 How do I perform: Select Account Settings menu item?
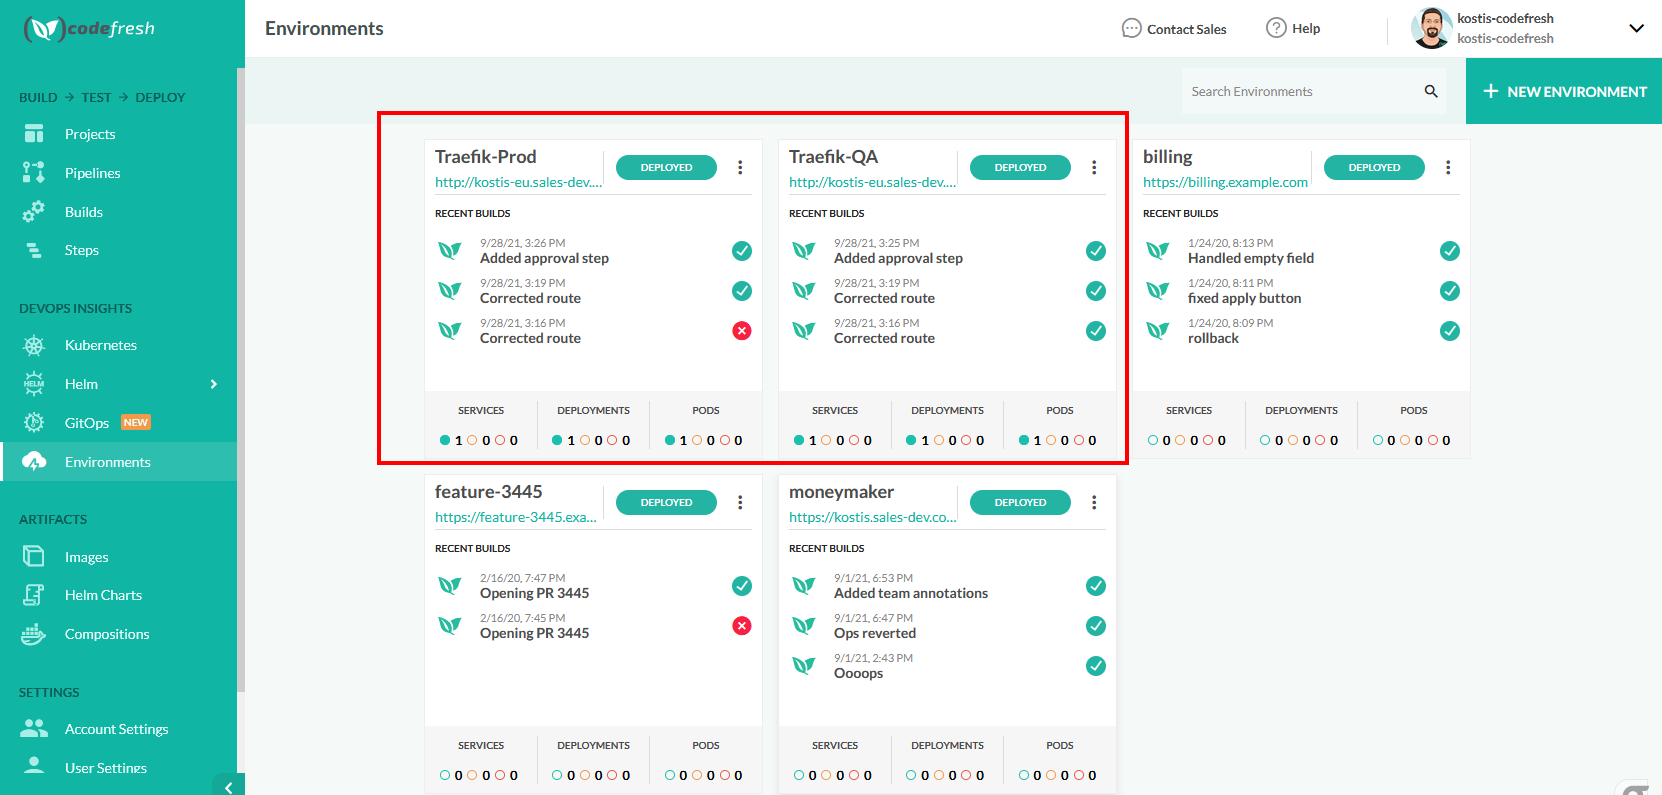tap(116, 729)
